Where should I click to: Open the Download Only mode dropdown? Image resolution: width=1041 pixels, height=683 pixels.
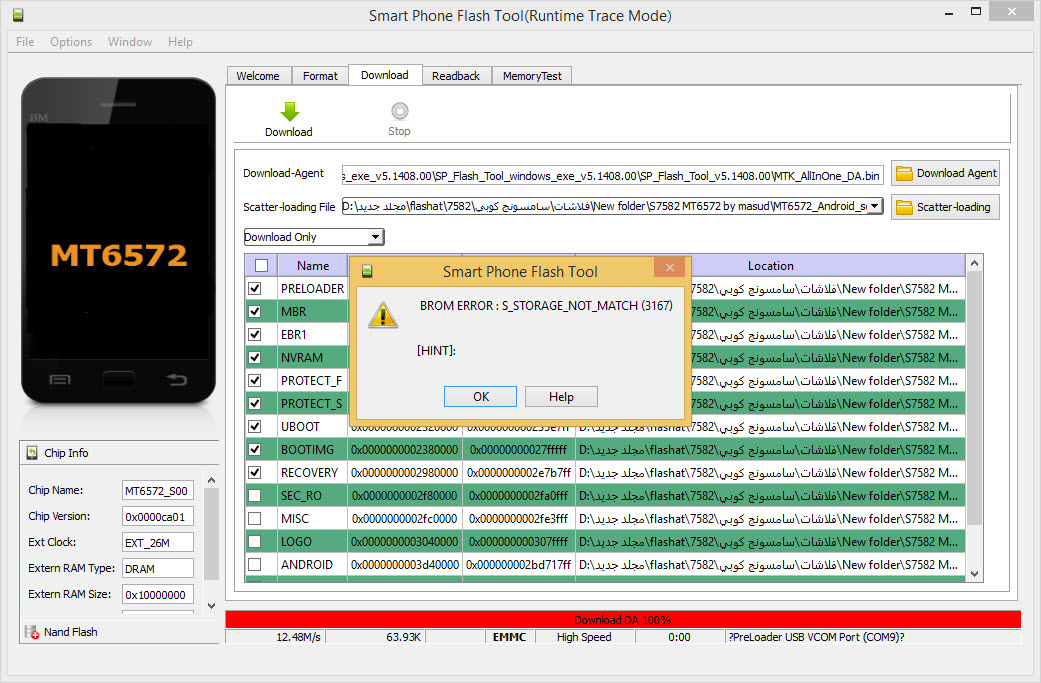376,237
